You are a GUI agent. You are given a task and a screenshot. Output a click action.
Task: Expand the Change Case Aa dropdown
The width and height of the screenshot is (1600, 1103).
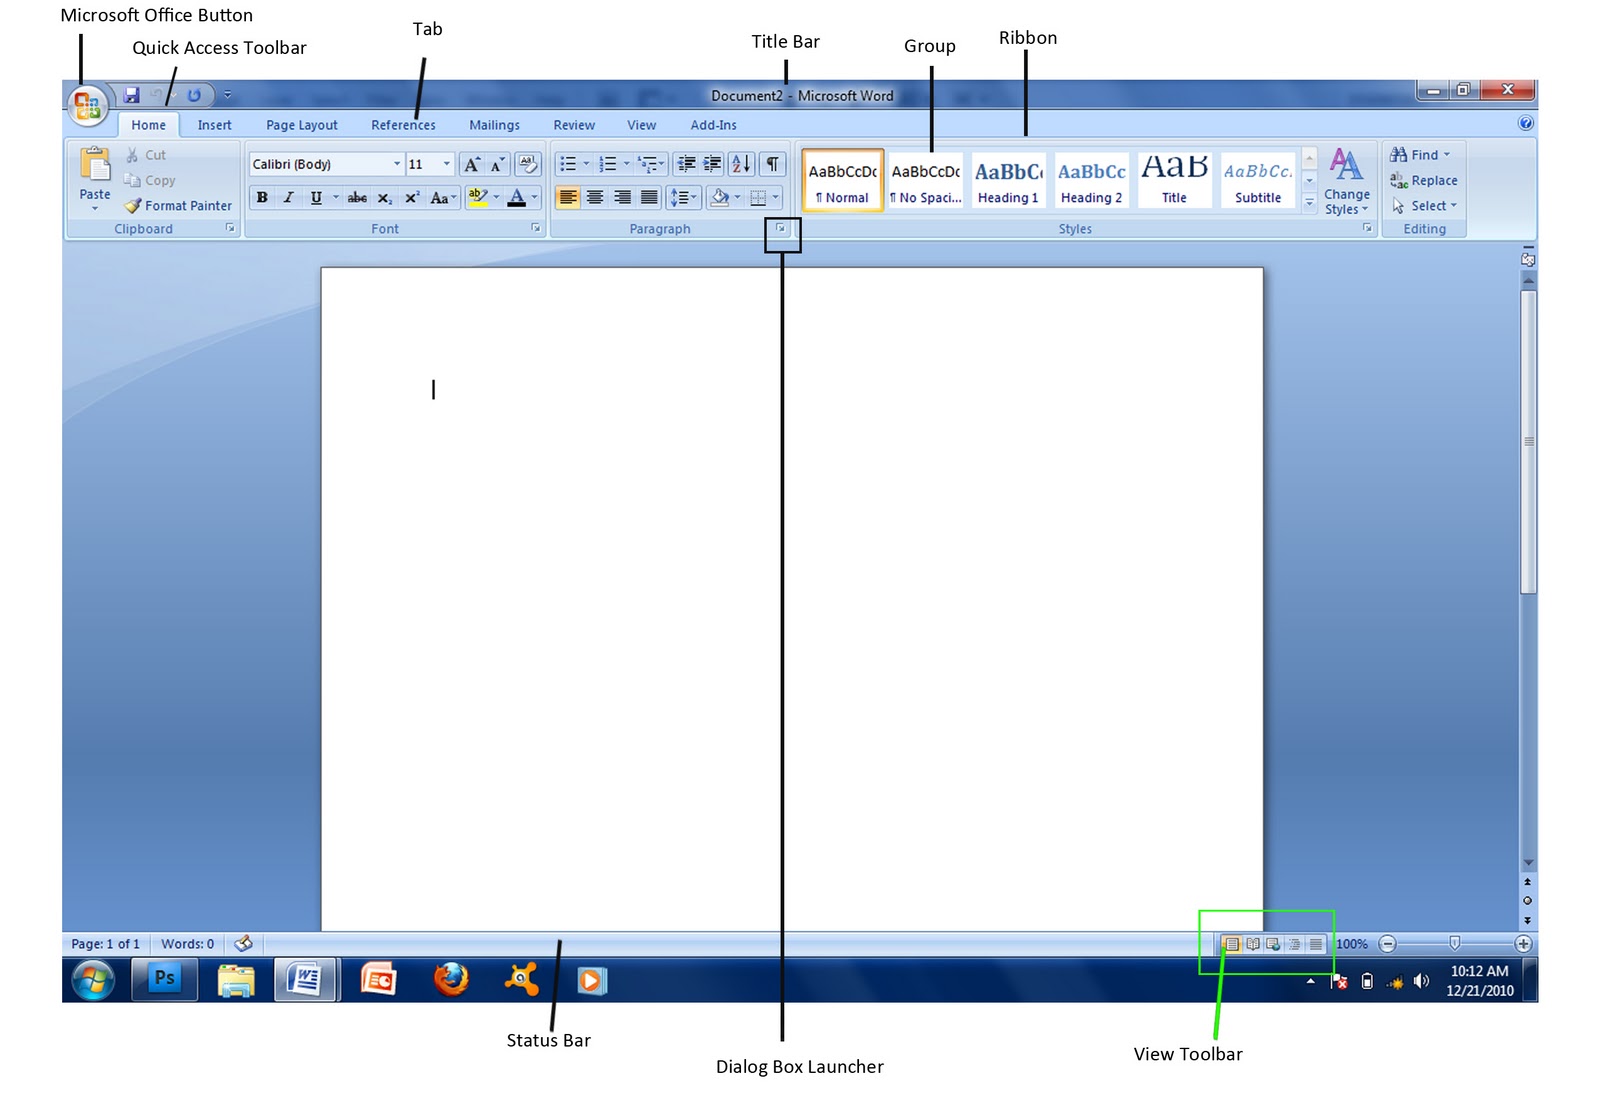tap(443, 197)
